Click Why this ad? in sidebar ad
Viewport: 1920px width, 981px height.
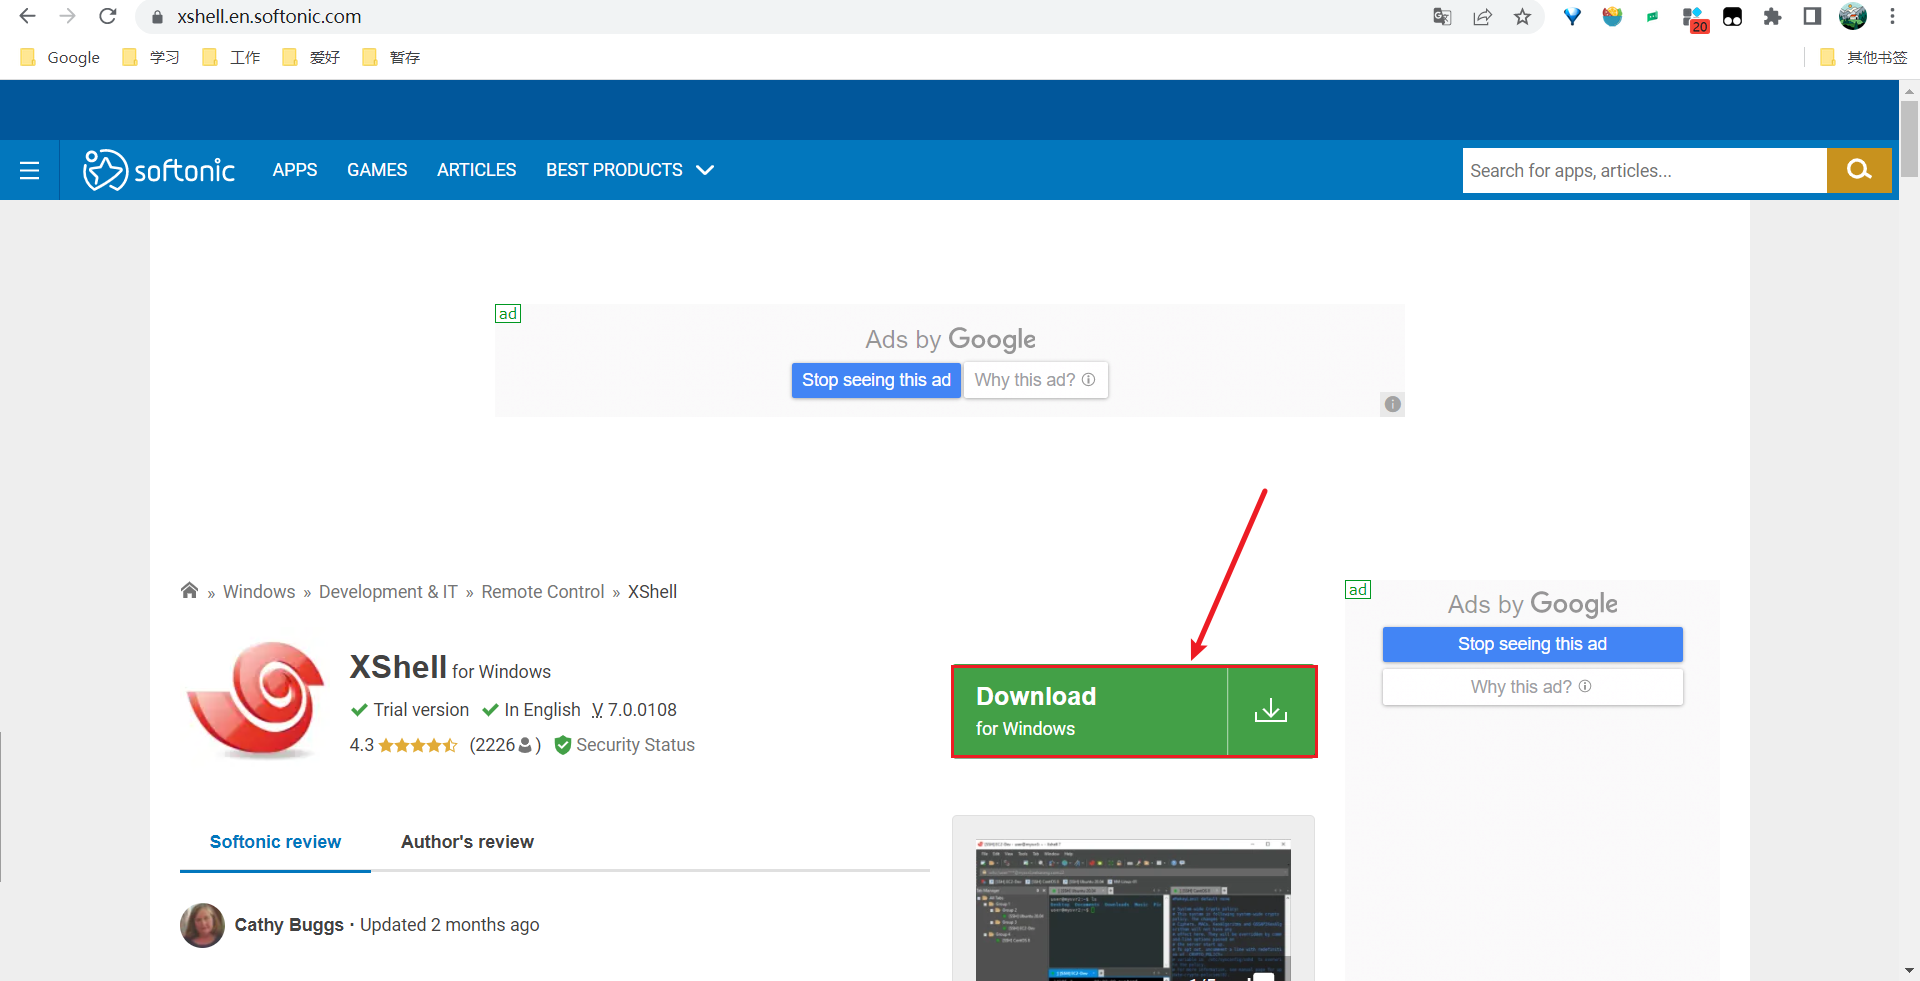click(1532, 687)
